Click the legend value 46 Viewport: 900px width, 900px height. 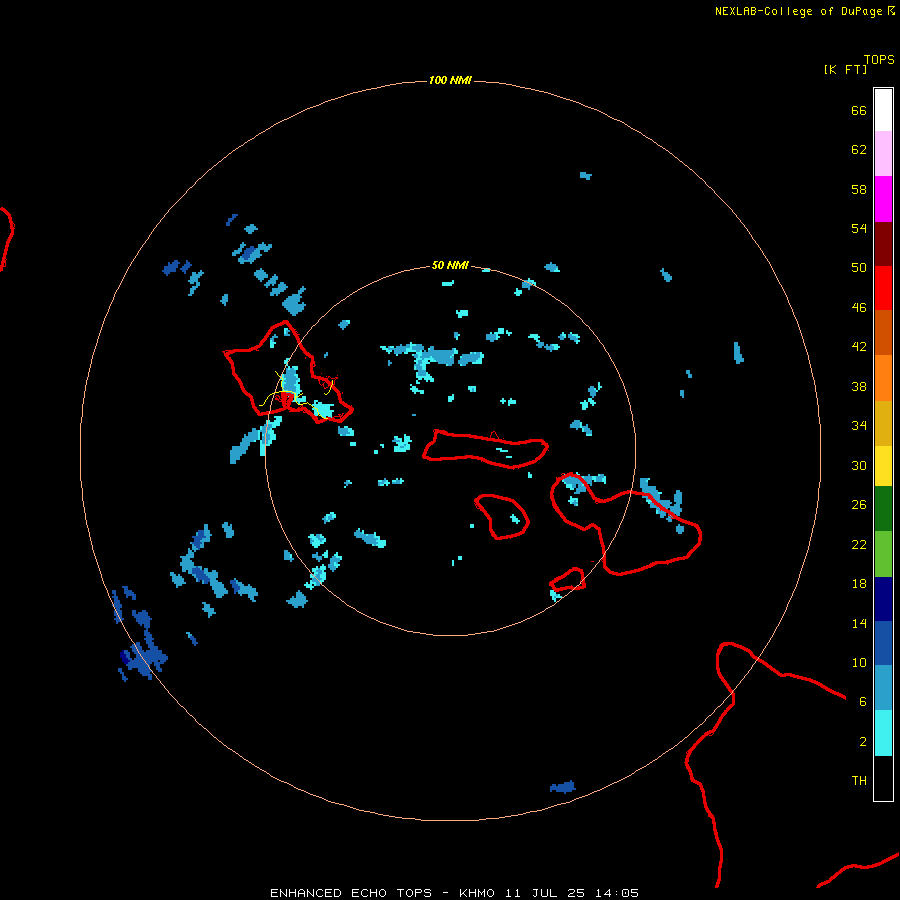click(x=859, y=308)
